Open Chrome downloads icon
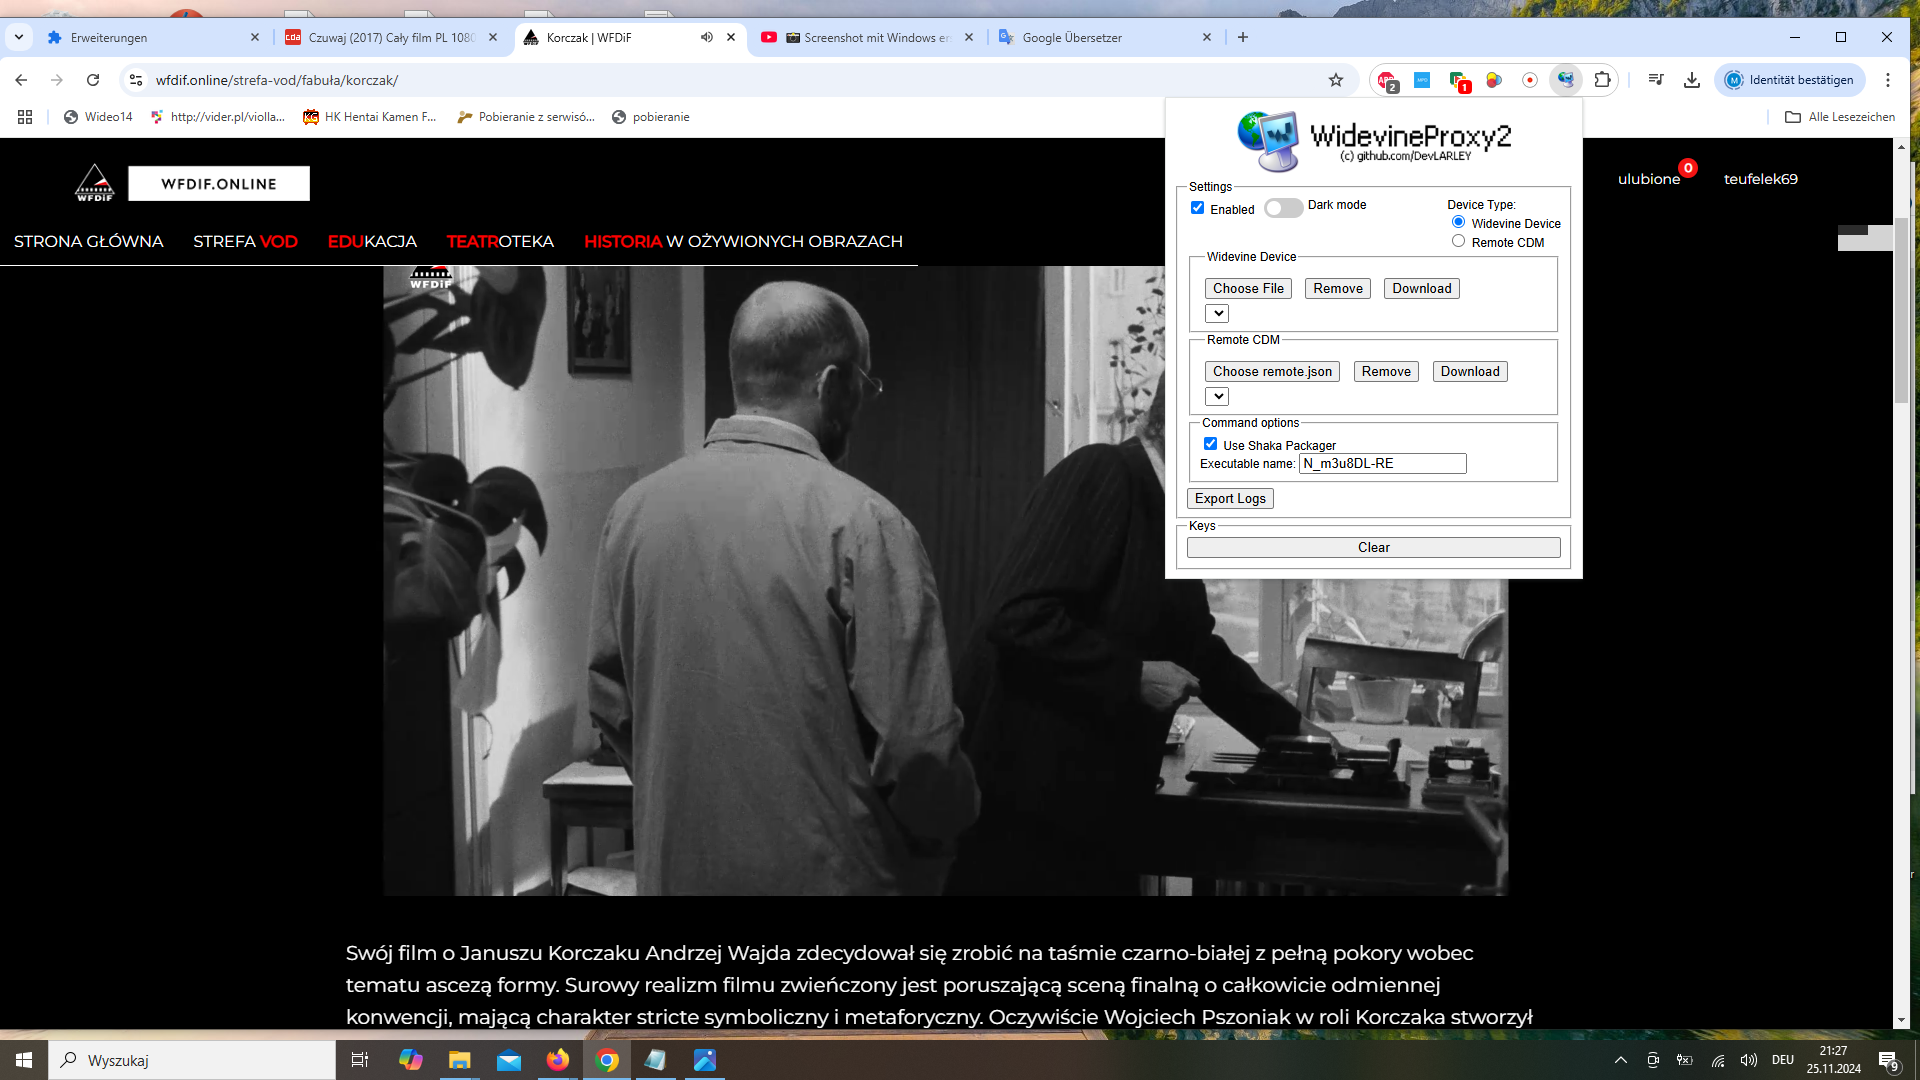This screenshot has height=1080, width=1920. (1692, 80)
